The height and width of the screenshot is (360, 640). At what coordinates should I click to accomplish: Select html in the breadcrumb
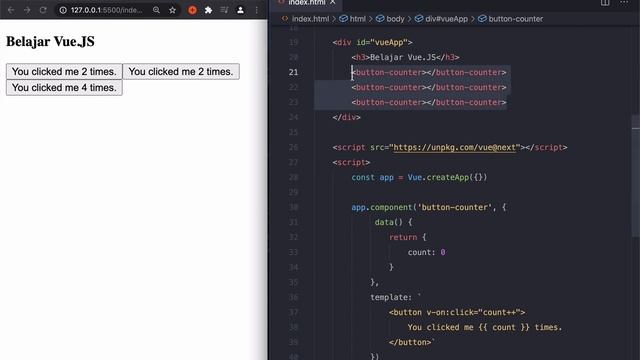point(353,19)
